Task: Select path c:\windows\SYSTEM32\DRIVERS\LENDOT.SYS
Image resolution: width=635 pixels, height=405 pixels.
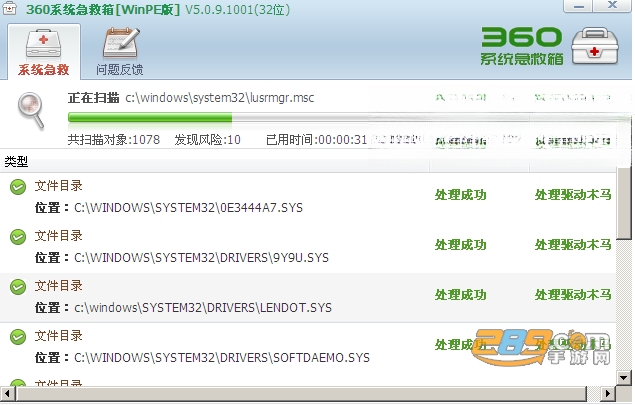Action: click(203, 308)
